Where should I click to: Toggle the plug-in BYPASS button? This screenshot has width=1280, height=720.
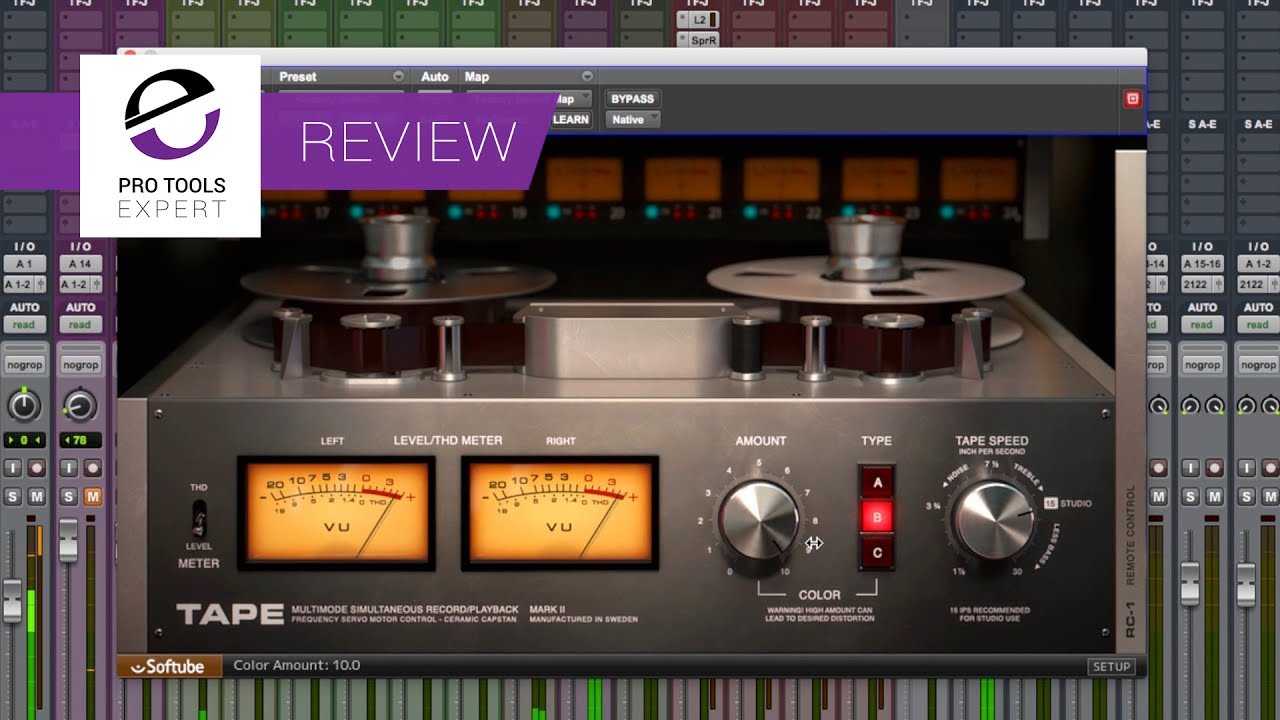click(x=632, y=99)
